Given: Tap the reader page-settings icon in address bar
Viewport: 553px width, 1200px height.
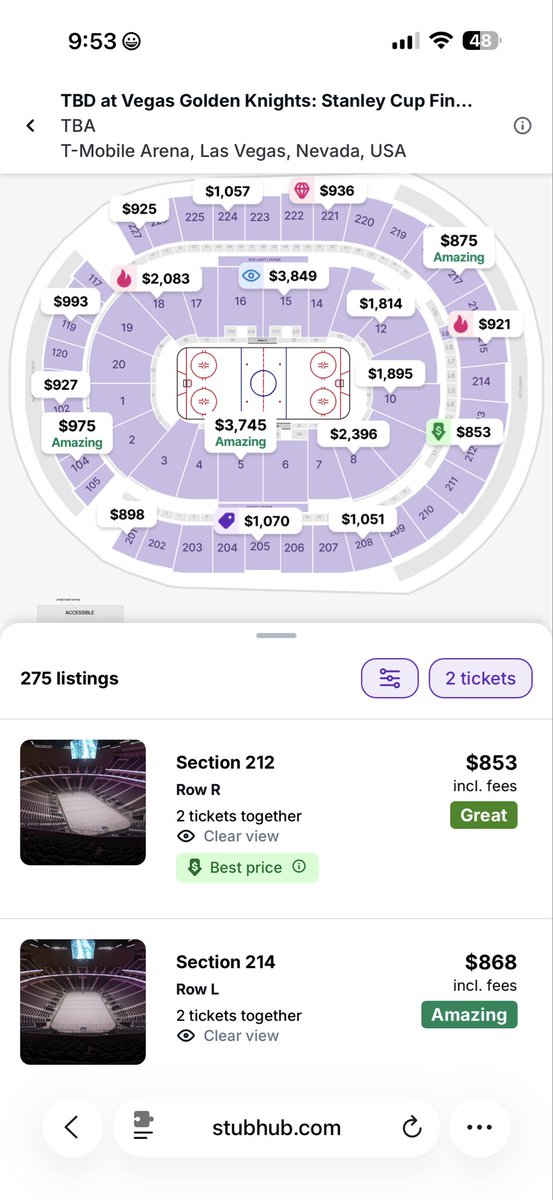Looking at the screenshot, I should pyautogui.click(x=144, y=1128).
